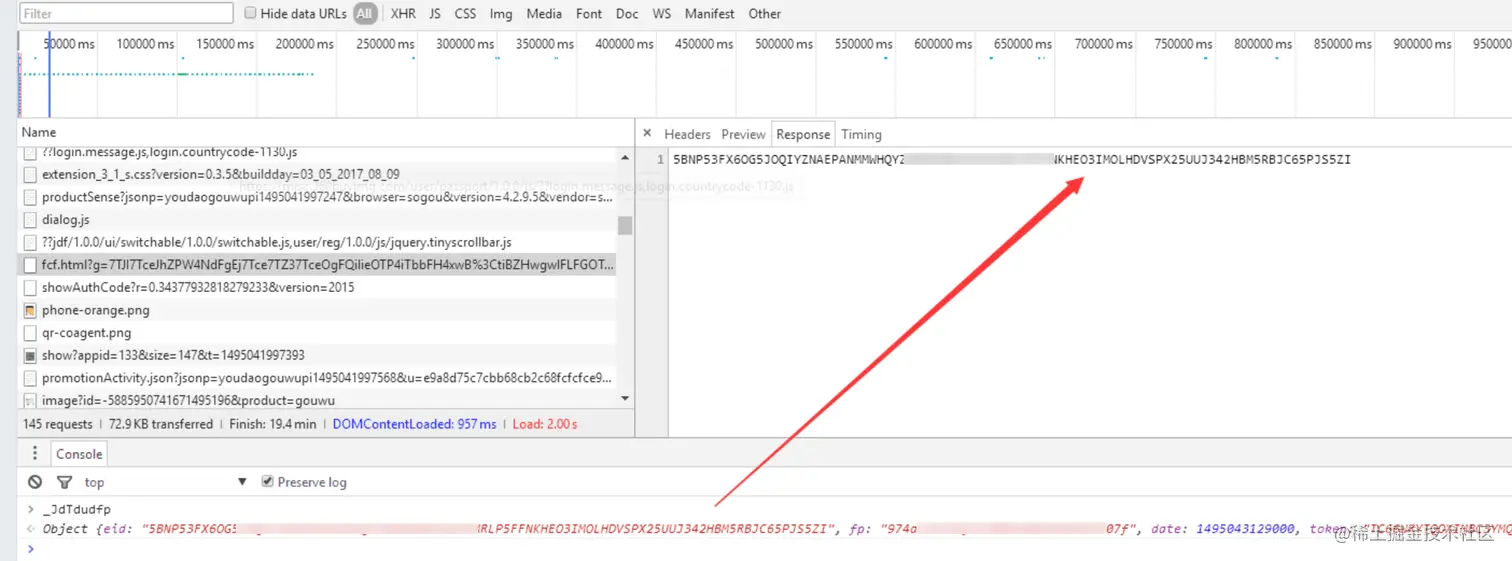Expand the logged Object in console
The width and height of the screenshot is (1512, 561).
pos(29,529)
